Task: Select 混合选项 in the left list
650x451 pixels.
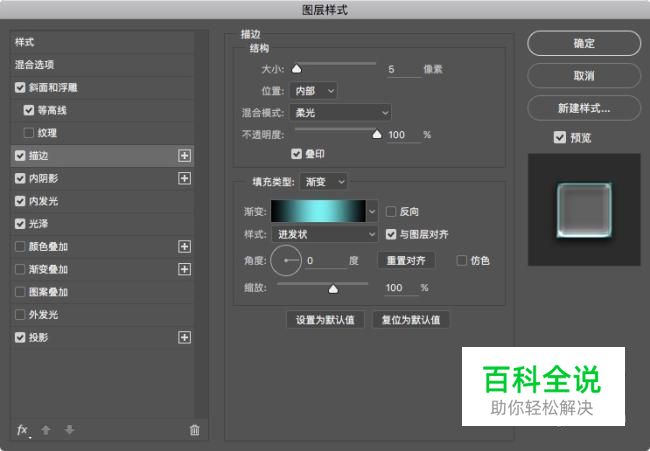Action: point(102,65)
